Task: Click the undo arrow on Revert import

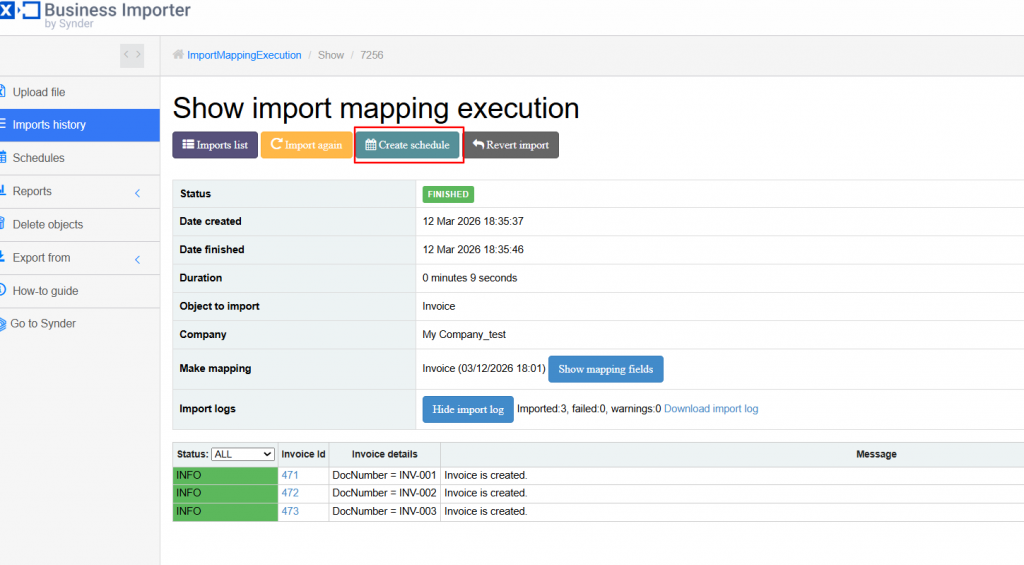Action: click(479, 145)
